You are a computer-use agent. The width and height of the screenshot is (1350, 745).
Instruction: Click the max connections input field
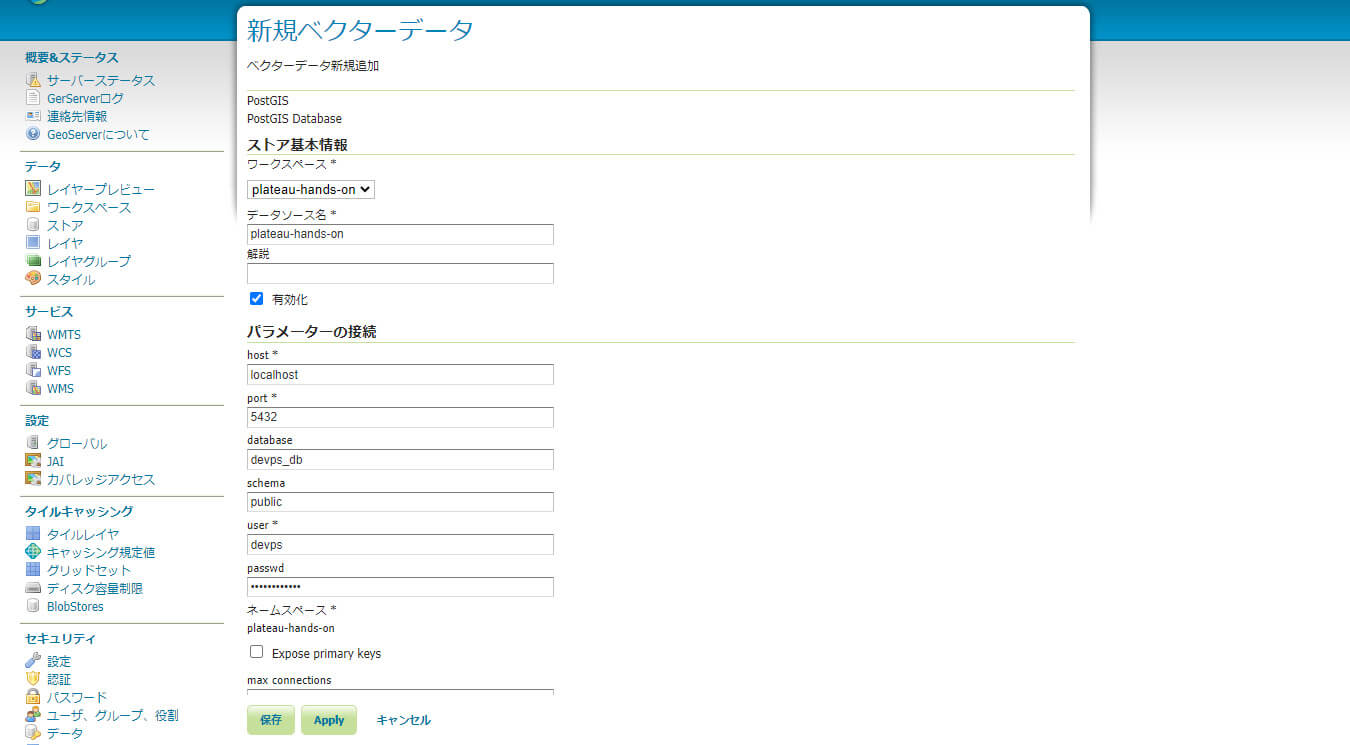[400, 692]
